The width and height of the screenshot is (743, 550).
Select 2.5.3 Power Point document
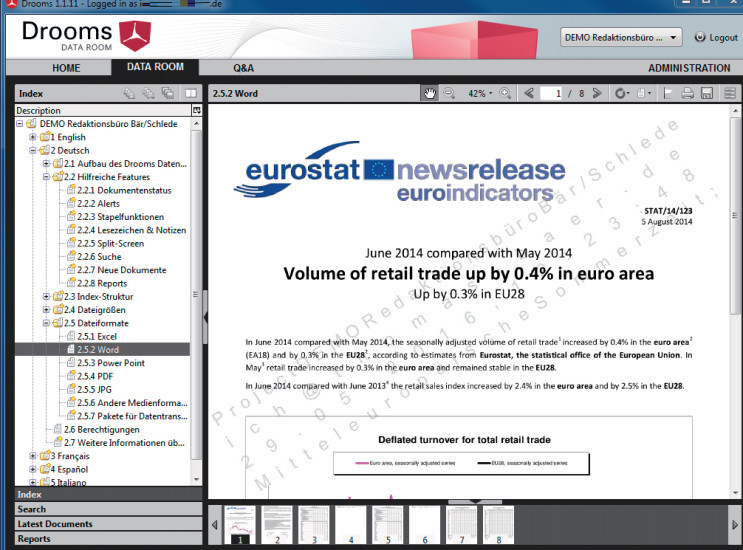[x=111, y=363]
